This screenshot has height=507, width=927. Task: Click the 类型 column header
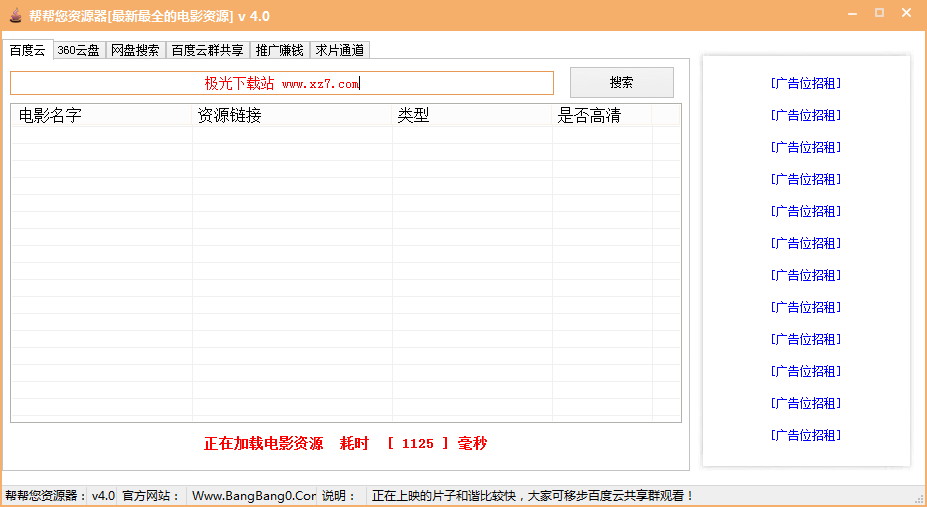tap(472, 116)
